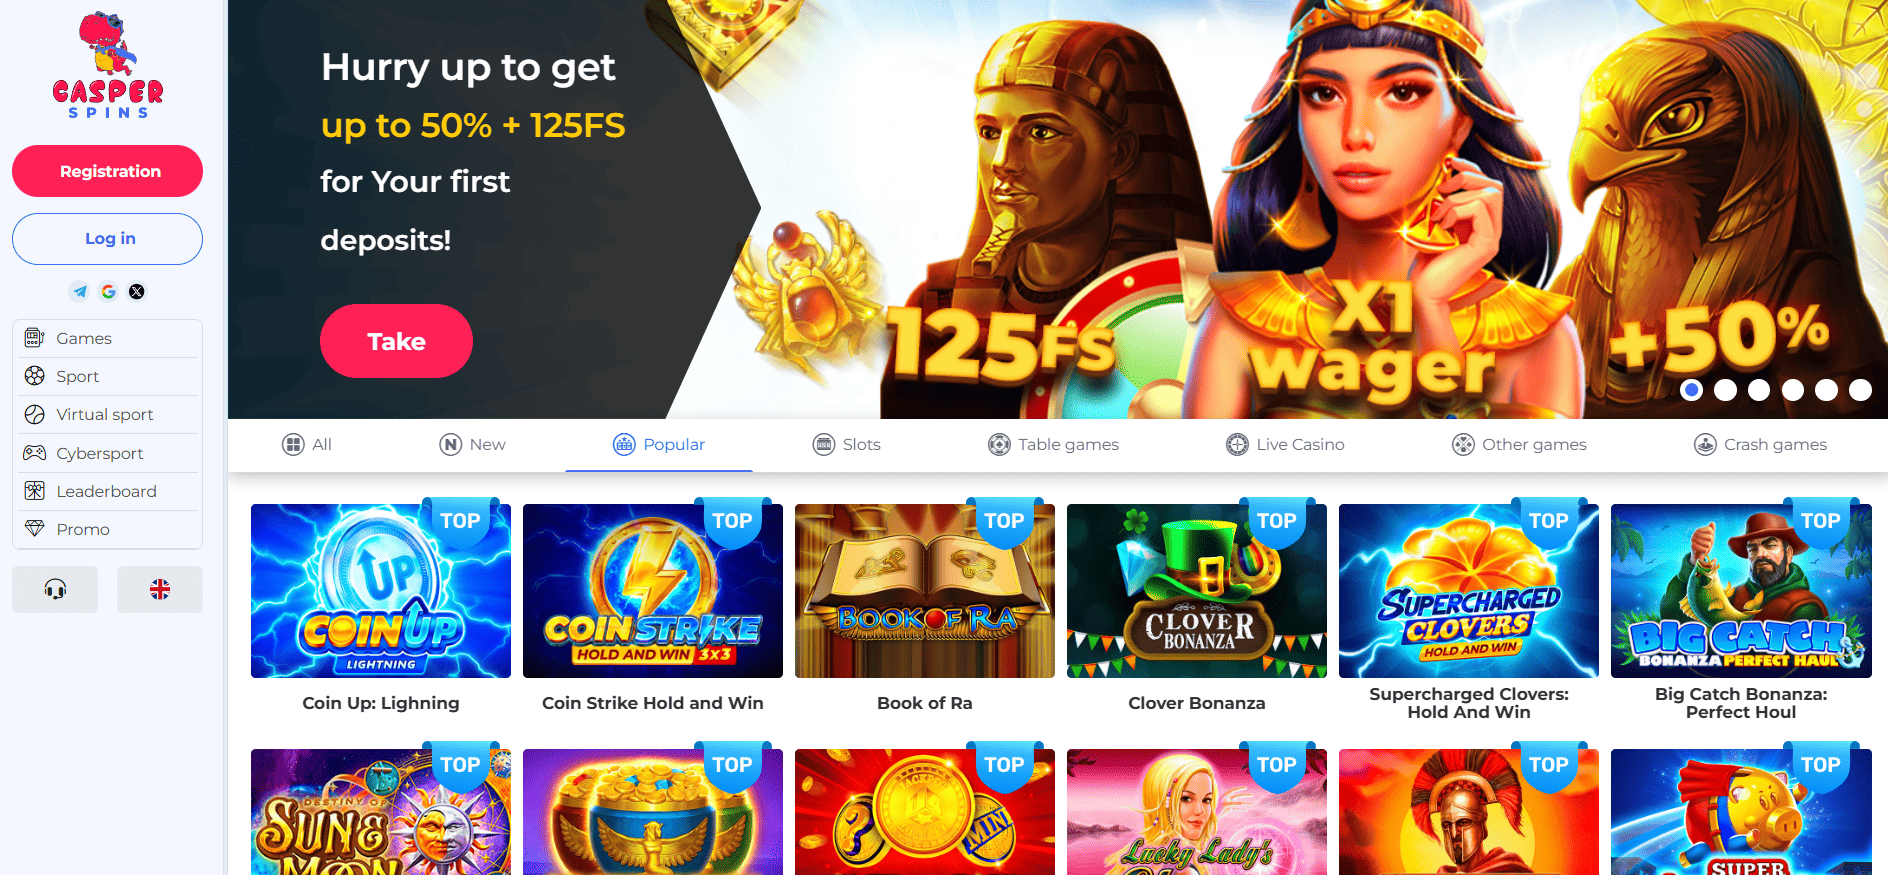Open Promo via the diamond icon
This screenshot has height=875, width=1888.
(35, 529)
